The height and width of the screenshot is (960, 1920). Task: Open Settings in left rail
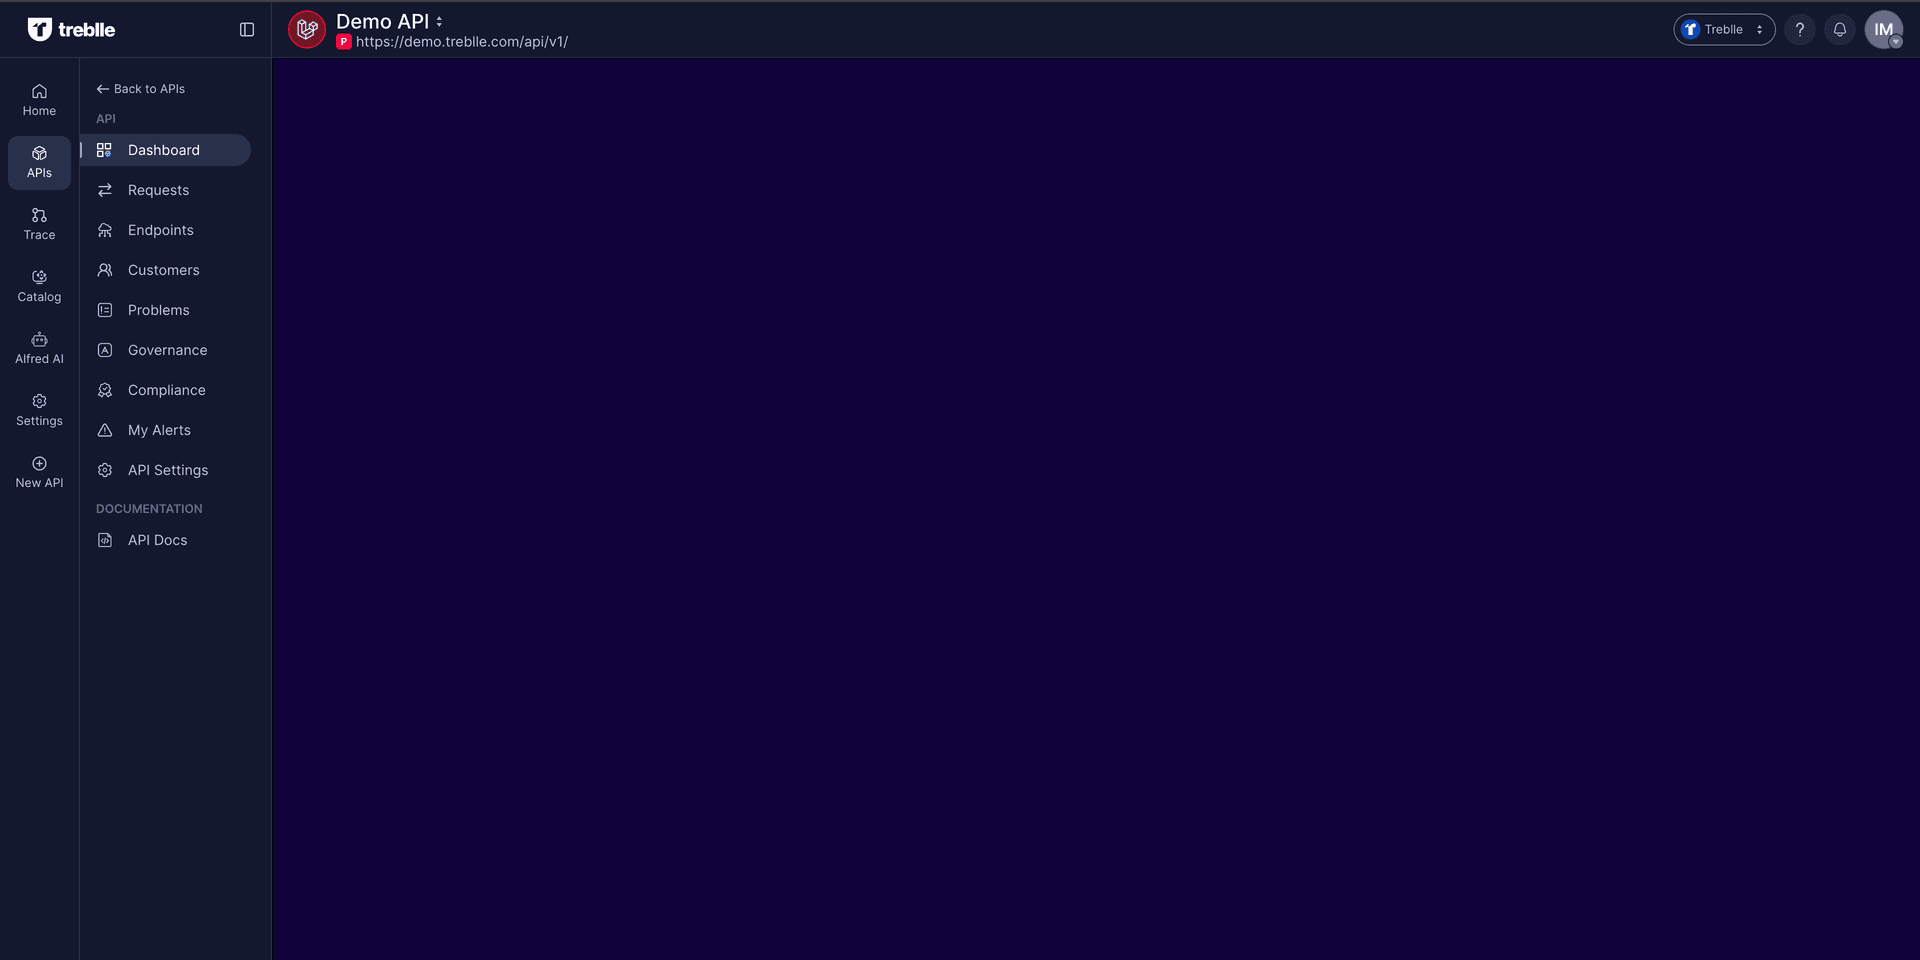tap(39, 410)
